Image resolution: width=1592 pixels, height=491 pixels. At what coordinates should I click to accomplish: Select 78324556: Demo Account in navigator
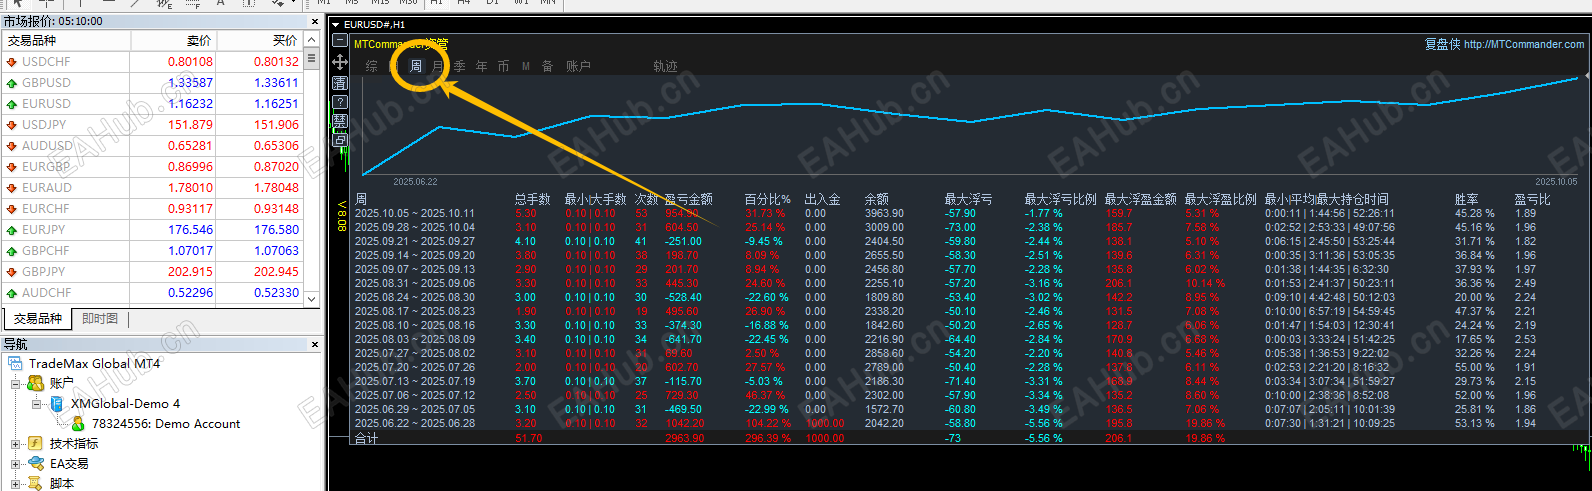(x=166, y=424)
